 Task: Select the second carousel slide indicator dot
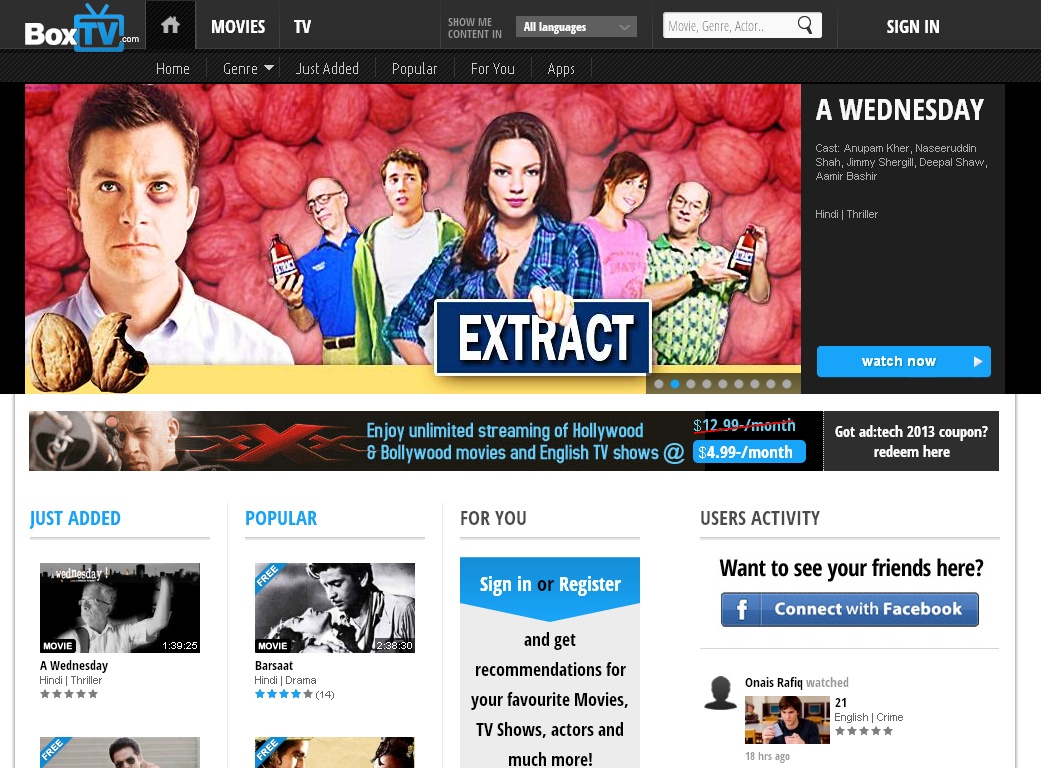[675, 384]
